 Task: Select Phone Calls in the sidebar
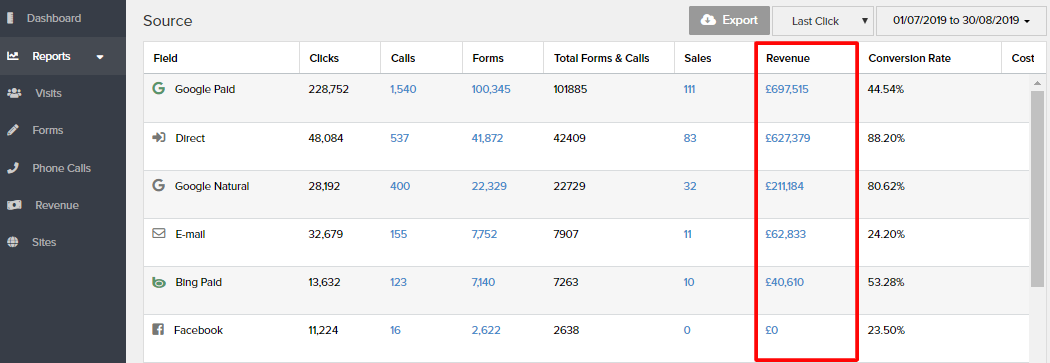(63, 168)
